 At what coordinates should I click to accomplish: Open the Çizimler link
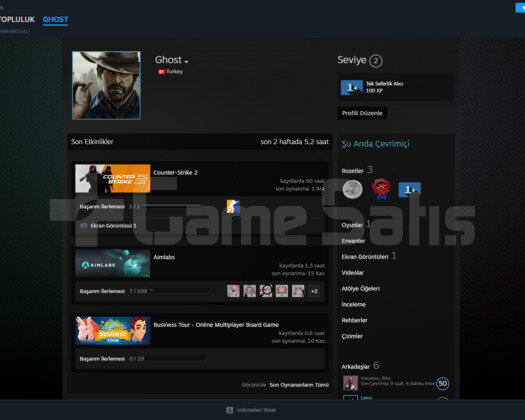(352, 336)
